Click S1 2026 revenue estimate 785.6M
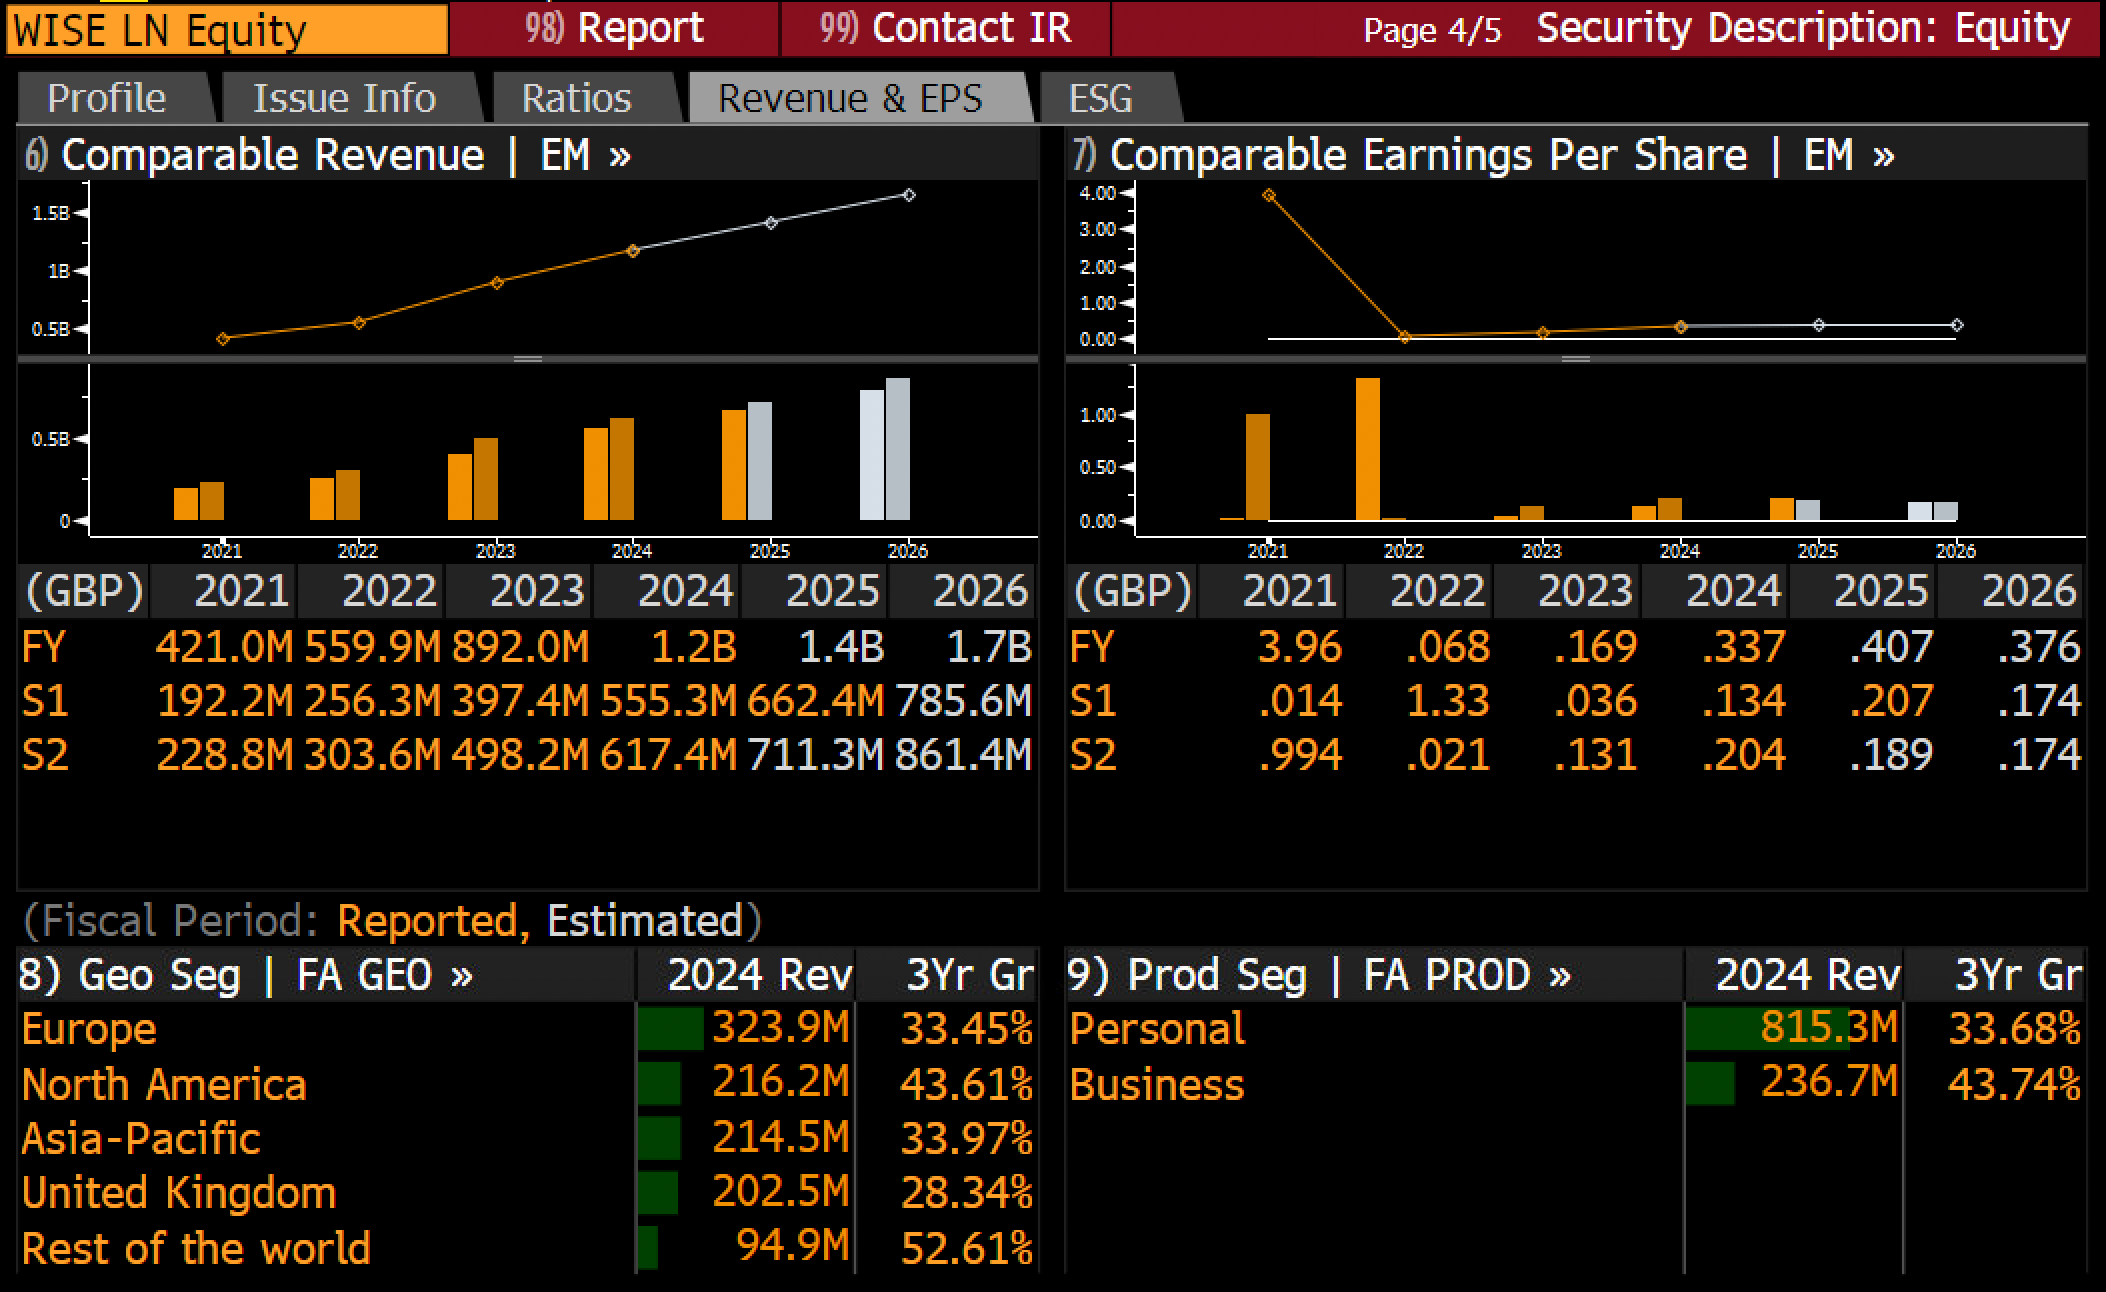 [x=964, y=701]
